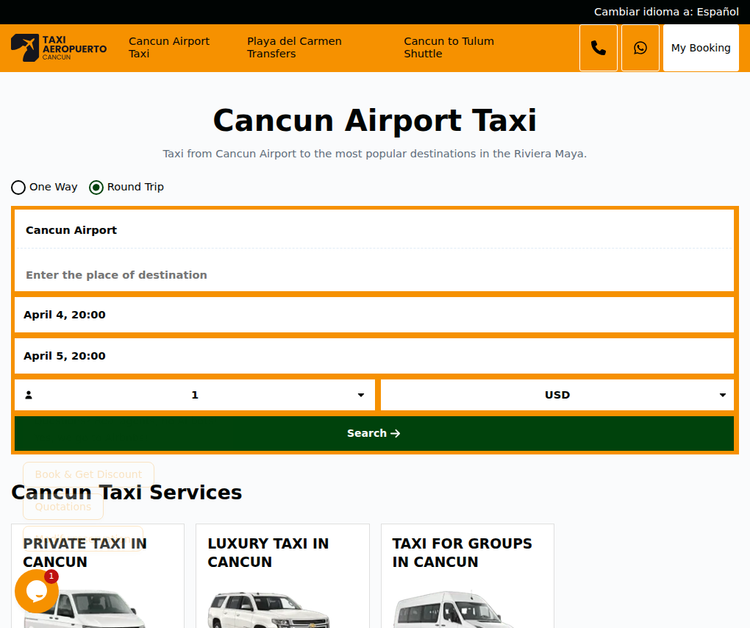Image resolution: width=750 pixels, height=628 pixels.
Task: Click the white SUV luxury taxi image
Action: click(268, 610)
